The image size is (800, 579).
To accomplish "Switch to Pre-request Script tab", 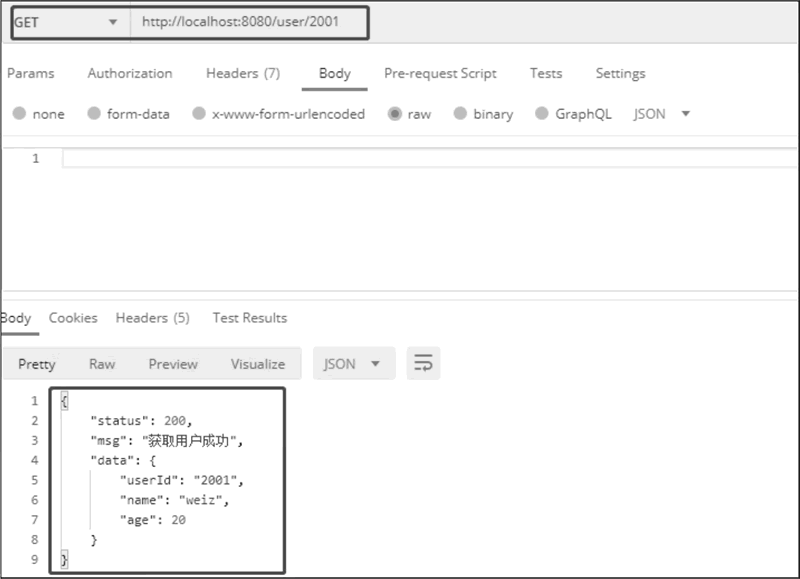I will point(440,73).
